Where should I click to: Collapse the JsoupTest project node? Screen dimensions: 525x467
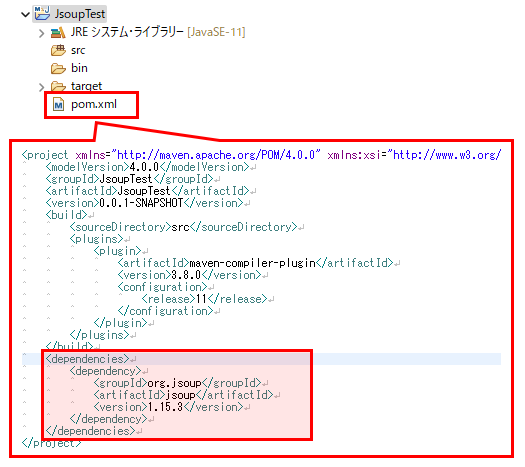pyautogui.click(x=25, y=14)
